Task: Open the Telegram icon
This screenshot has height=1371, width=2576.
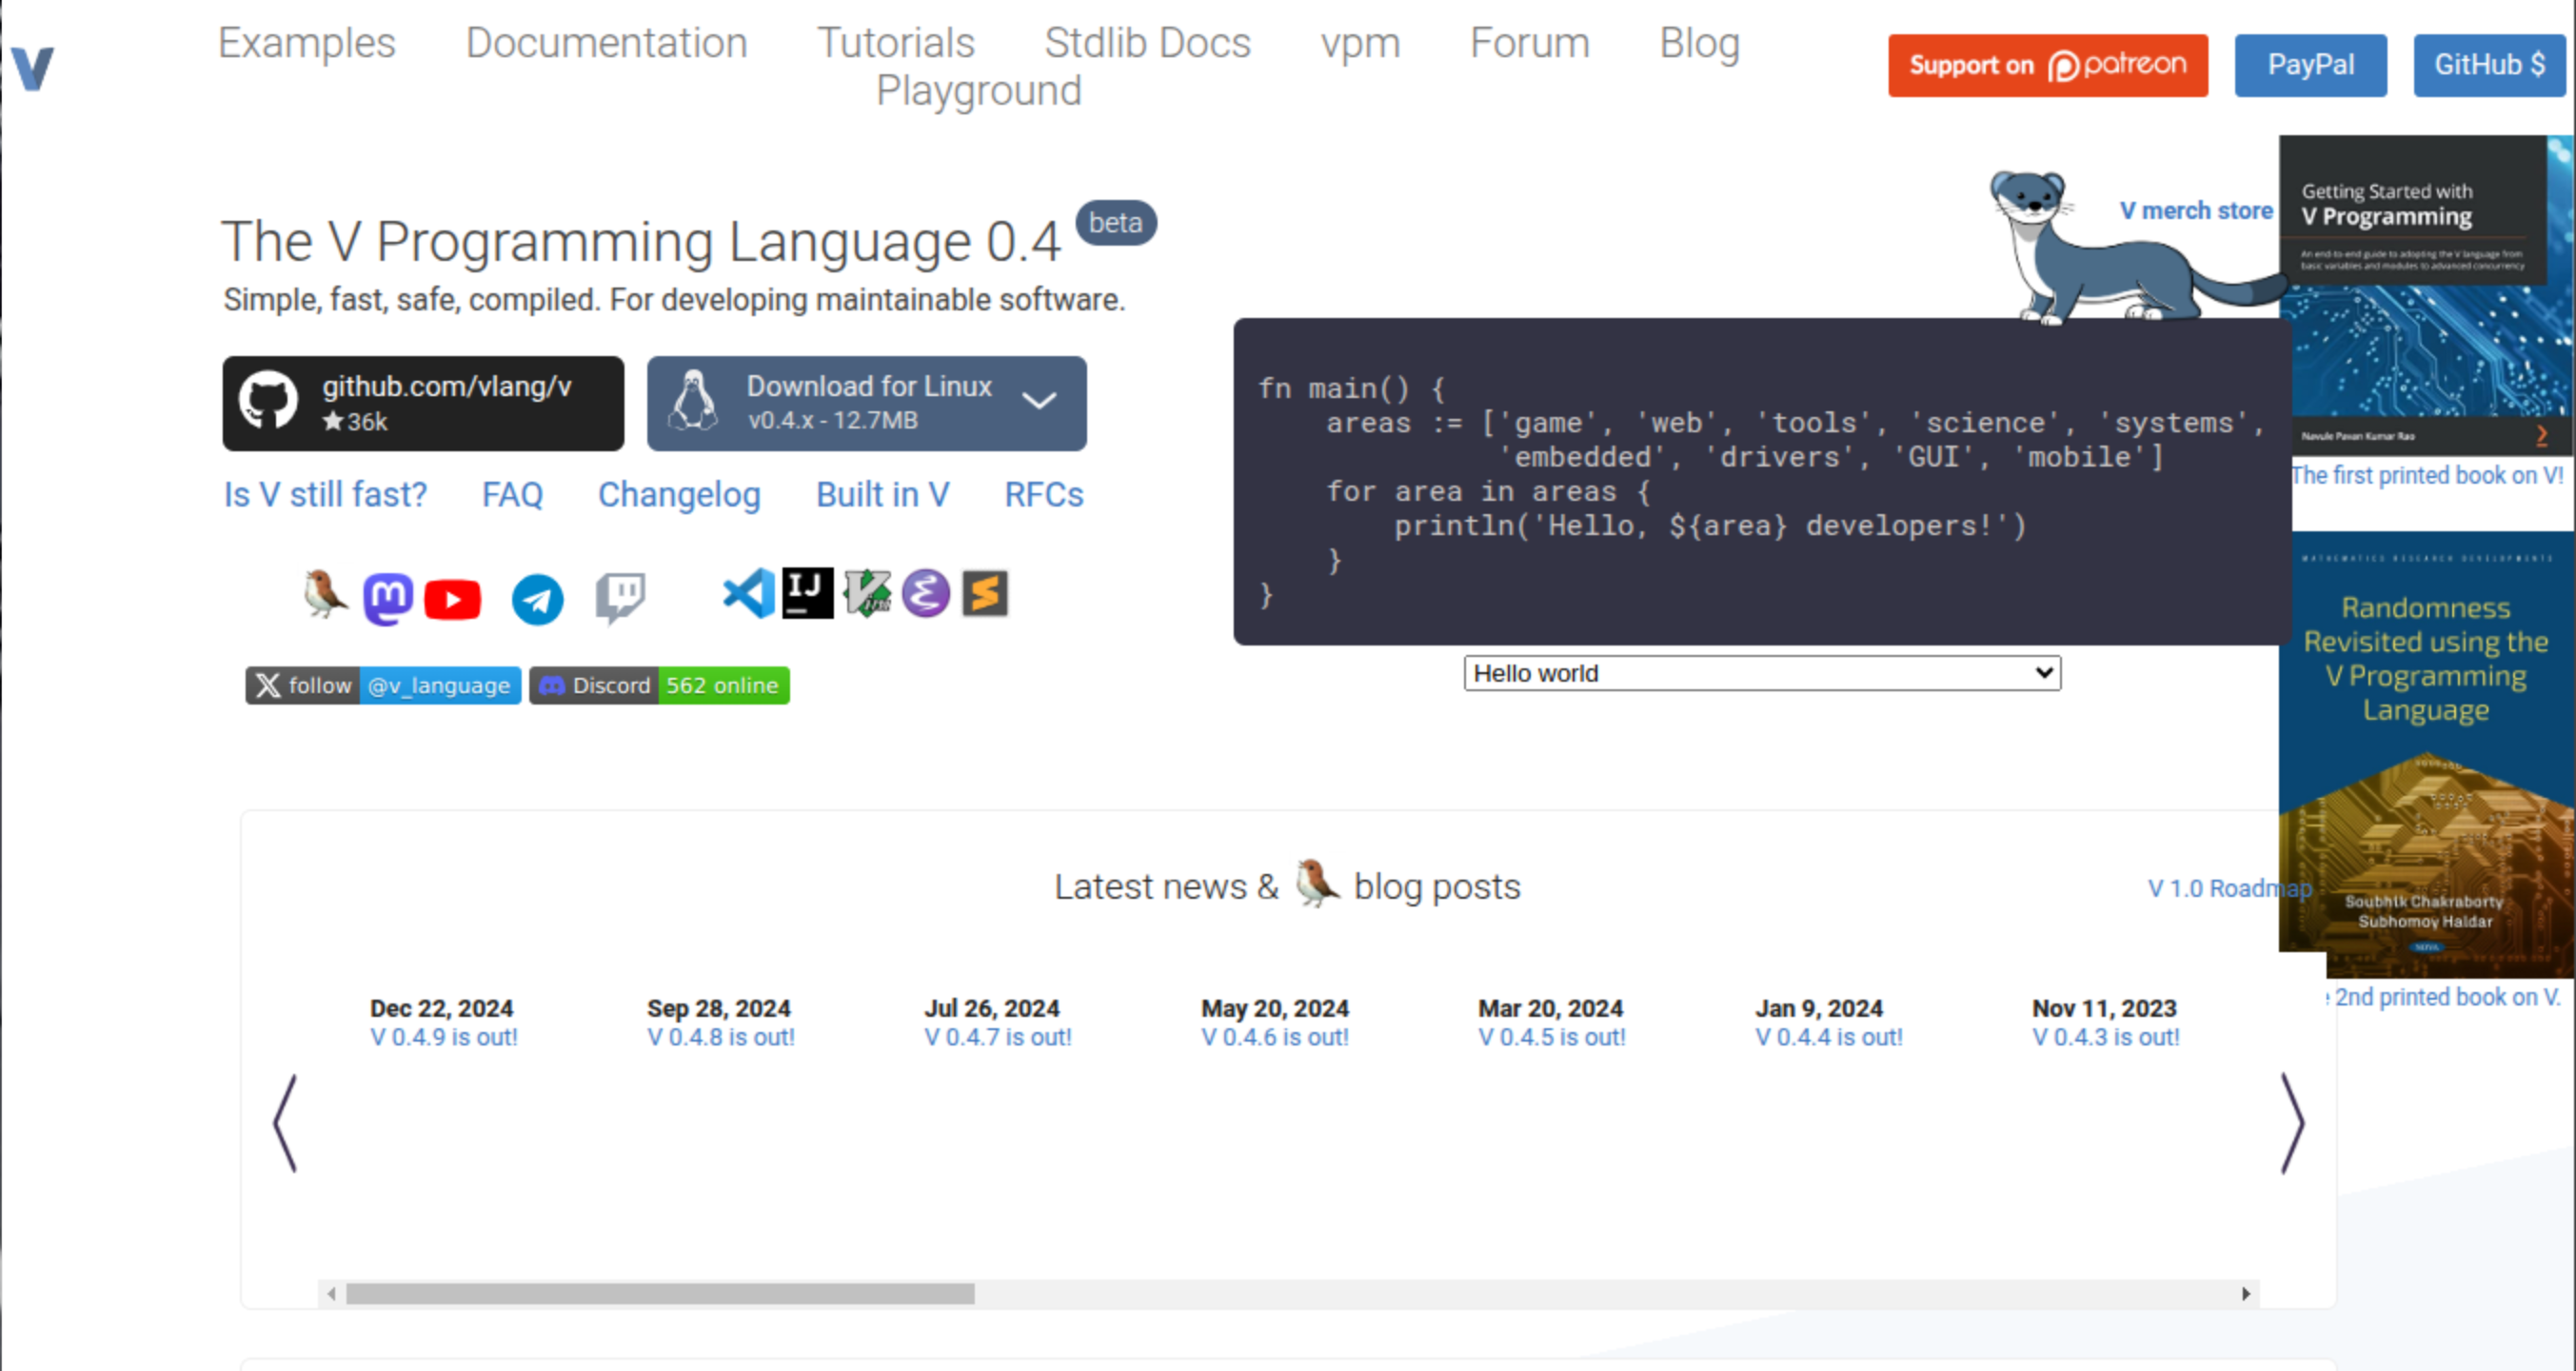Action: point(538,600)
